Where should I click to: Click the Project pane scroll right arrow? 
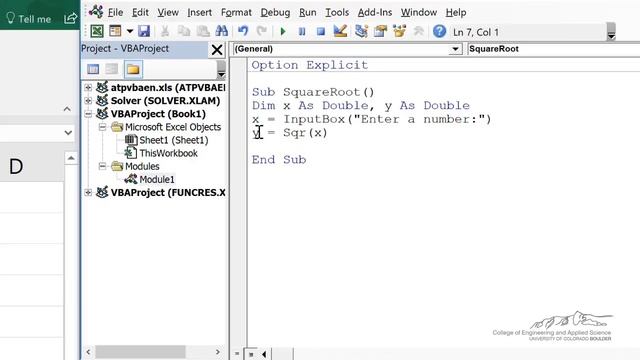point(218,352)
